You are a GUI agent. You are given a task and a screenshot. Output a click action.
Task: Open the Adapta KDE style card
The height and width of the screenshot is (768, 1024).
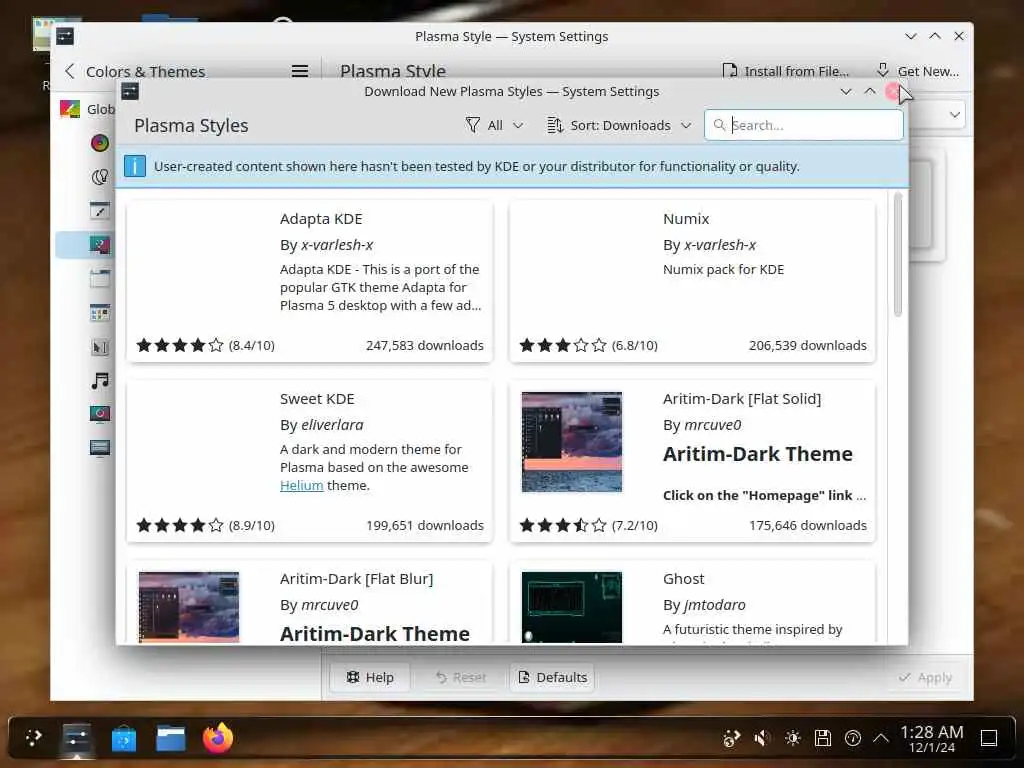(310, 281)
